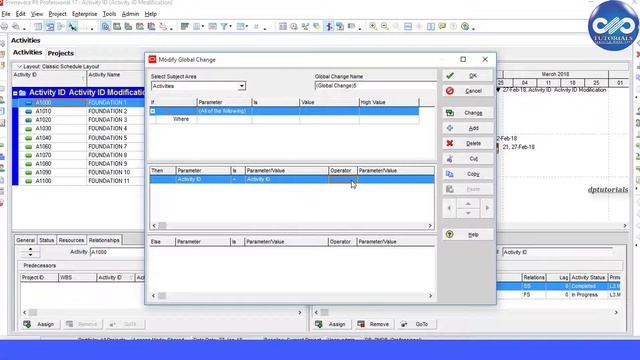This screenshot has width=640, height=360.
Task: Click the Zoom Out toolbar icon
Action: (x=384, y=27)
